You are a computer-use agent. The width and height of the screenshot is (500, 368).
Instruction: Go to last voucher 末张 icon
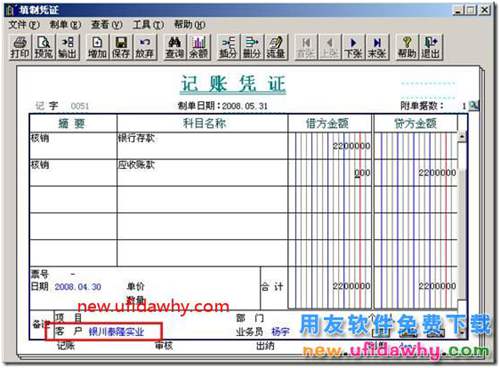click(377, 47)
